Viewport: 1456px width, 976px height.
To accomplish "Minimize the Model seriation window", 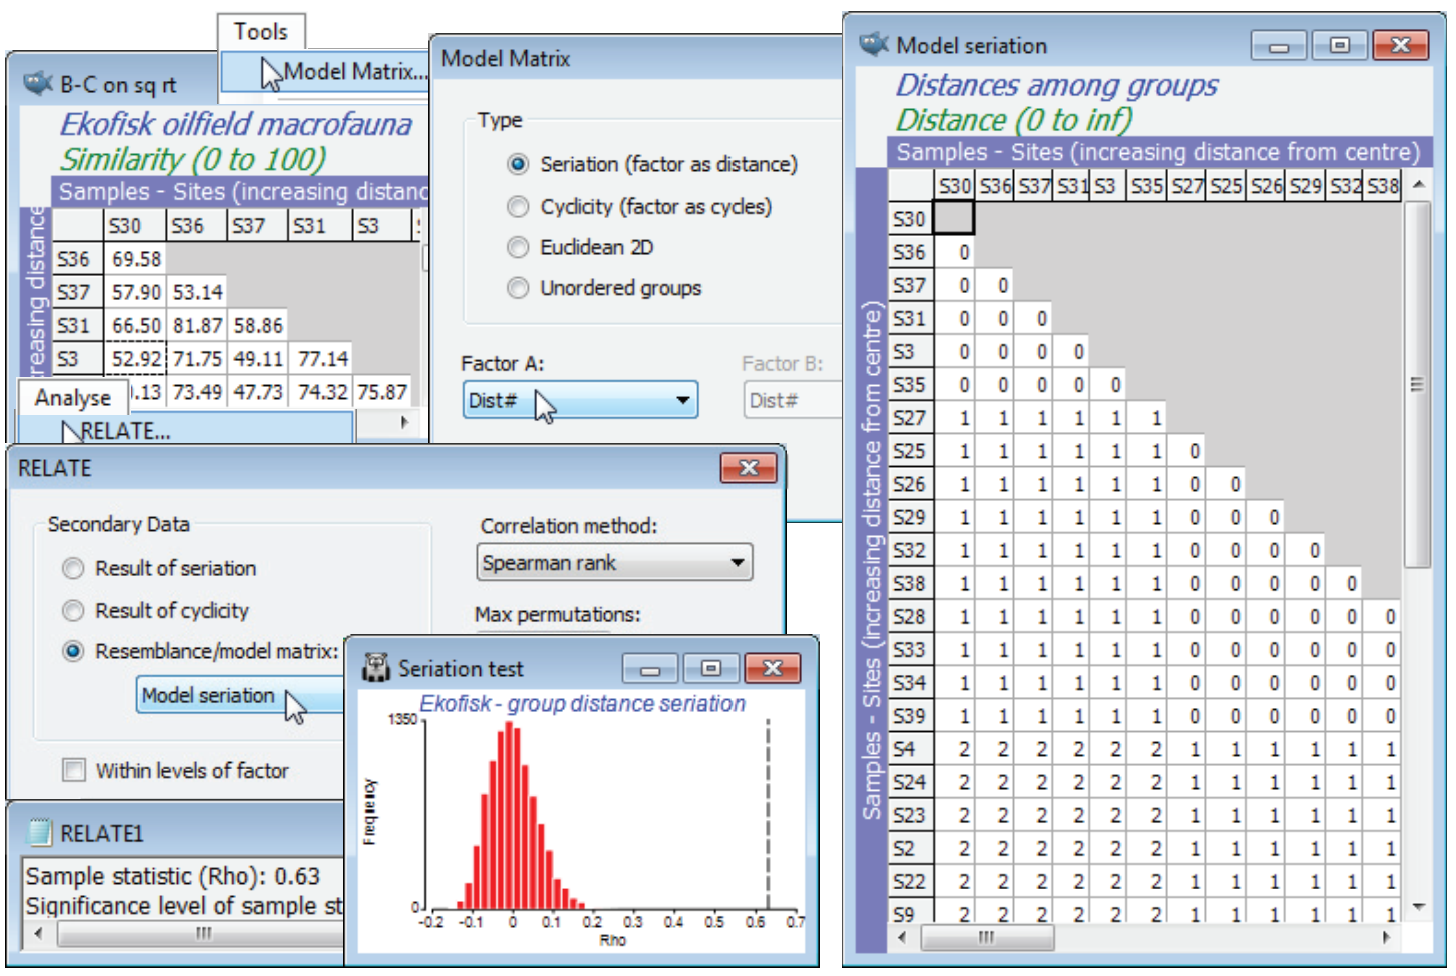I will 1279,45.
